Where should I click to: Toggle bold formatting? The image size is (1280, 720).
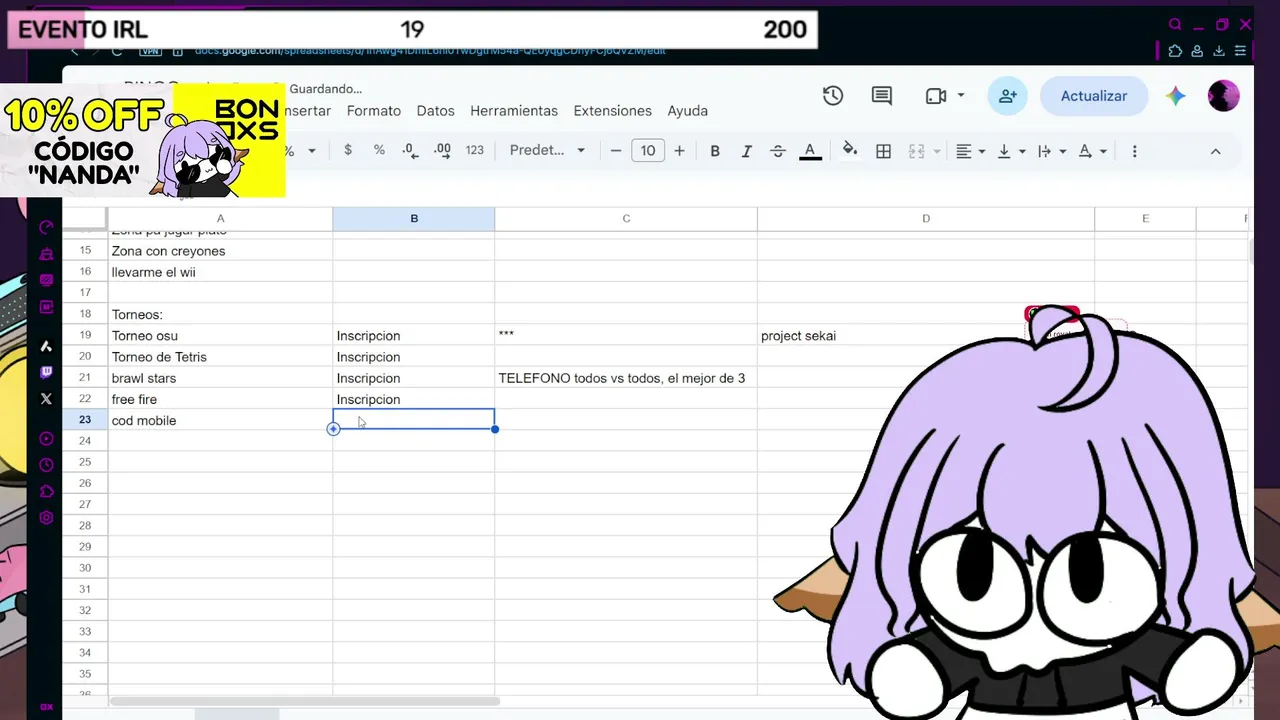click(715, 151)
